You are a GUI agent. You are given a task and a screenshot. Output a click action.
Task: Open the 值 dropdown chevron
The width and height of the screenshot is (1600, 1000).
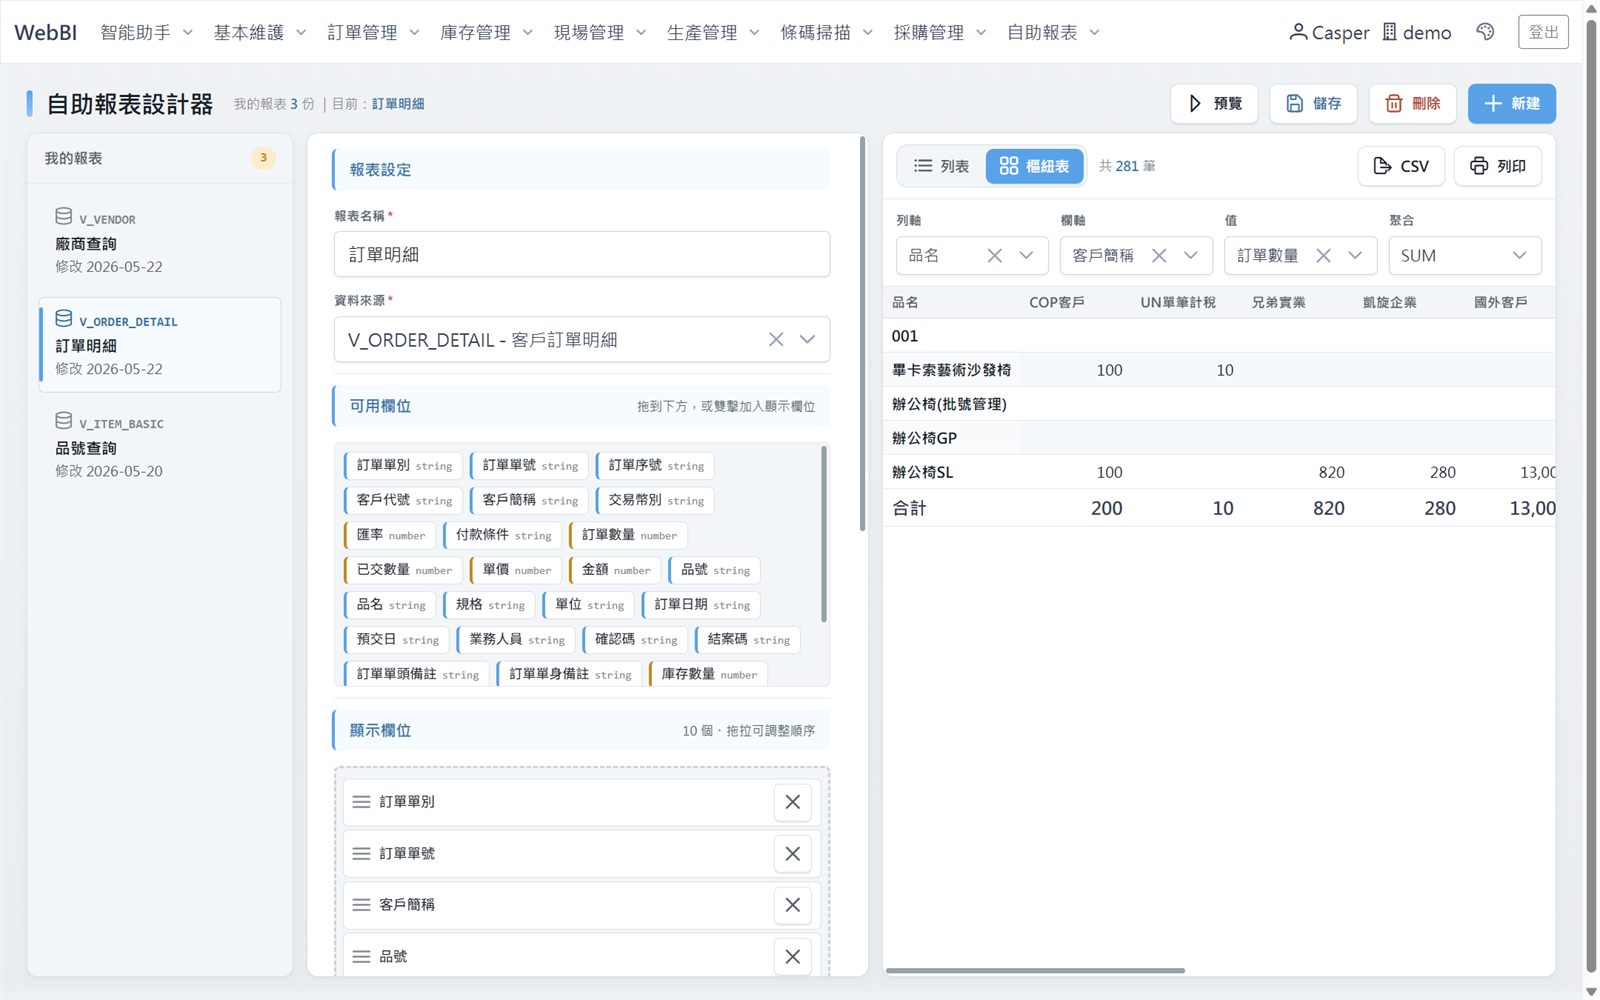point(1355,256)
